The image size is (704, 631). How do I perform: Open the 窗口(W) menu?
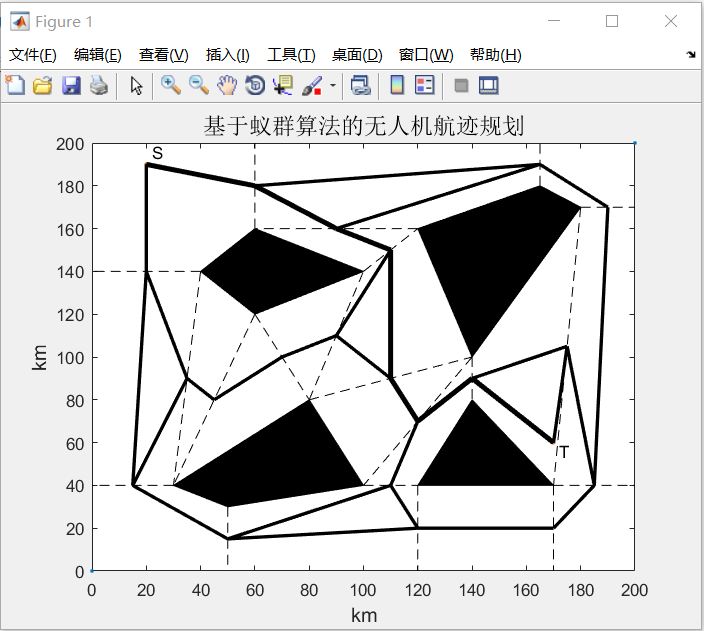426,55
